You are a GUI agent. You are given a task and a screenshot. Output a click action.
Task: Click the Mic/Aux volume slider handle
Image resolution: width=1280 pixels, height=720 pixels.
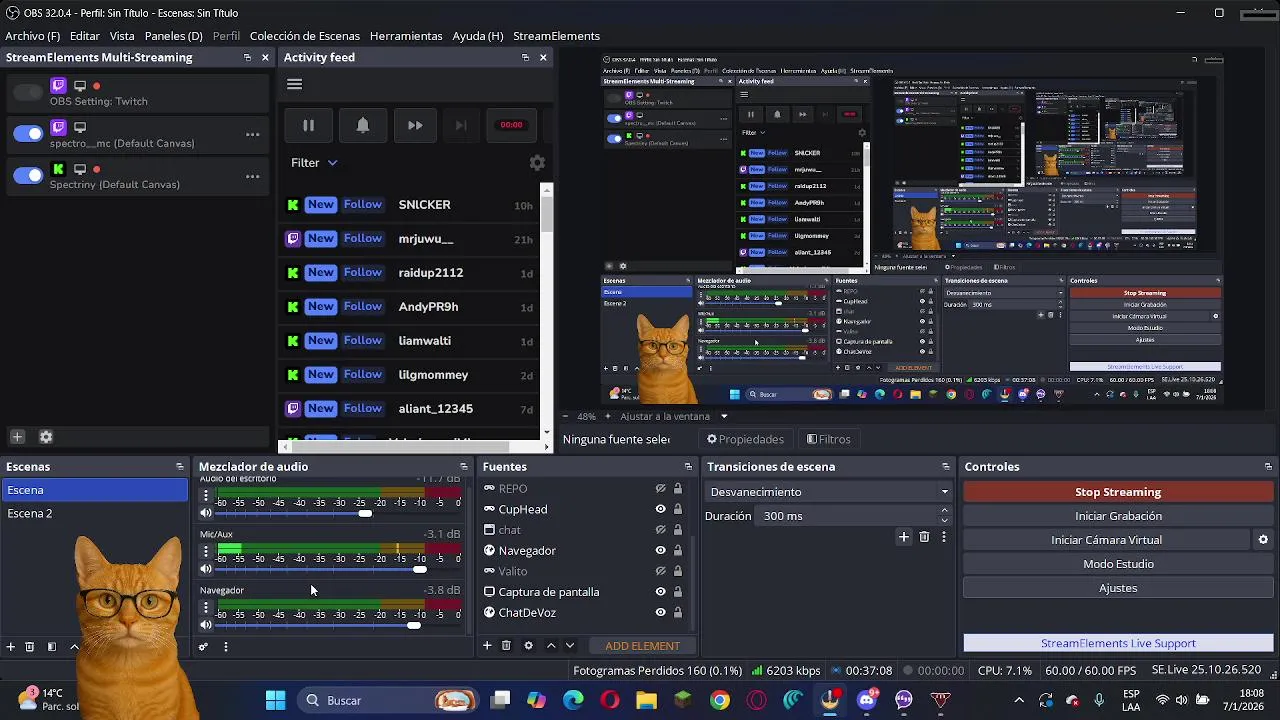[420, 569]
